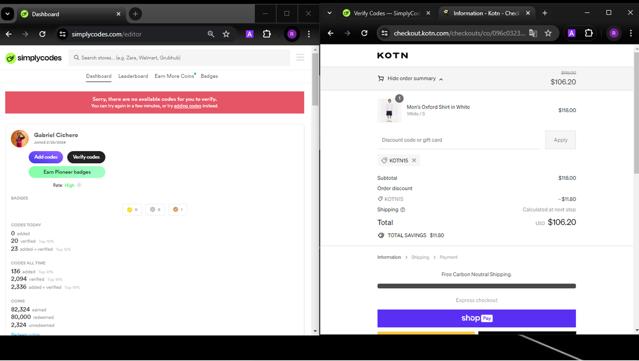Open purple A extension in Kotn browser
The image size is (639, 361).
571,33
